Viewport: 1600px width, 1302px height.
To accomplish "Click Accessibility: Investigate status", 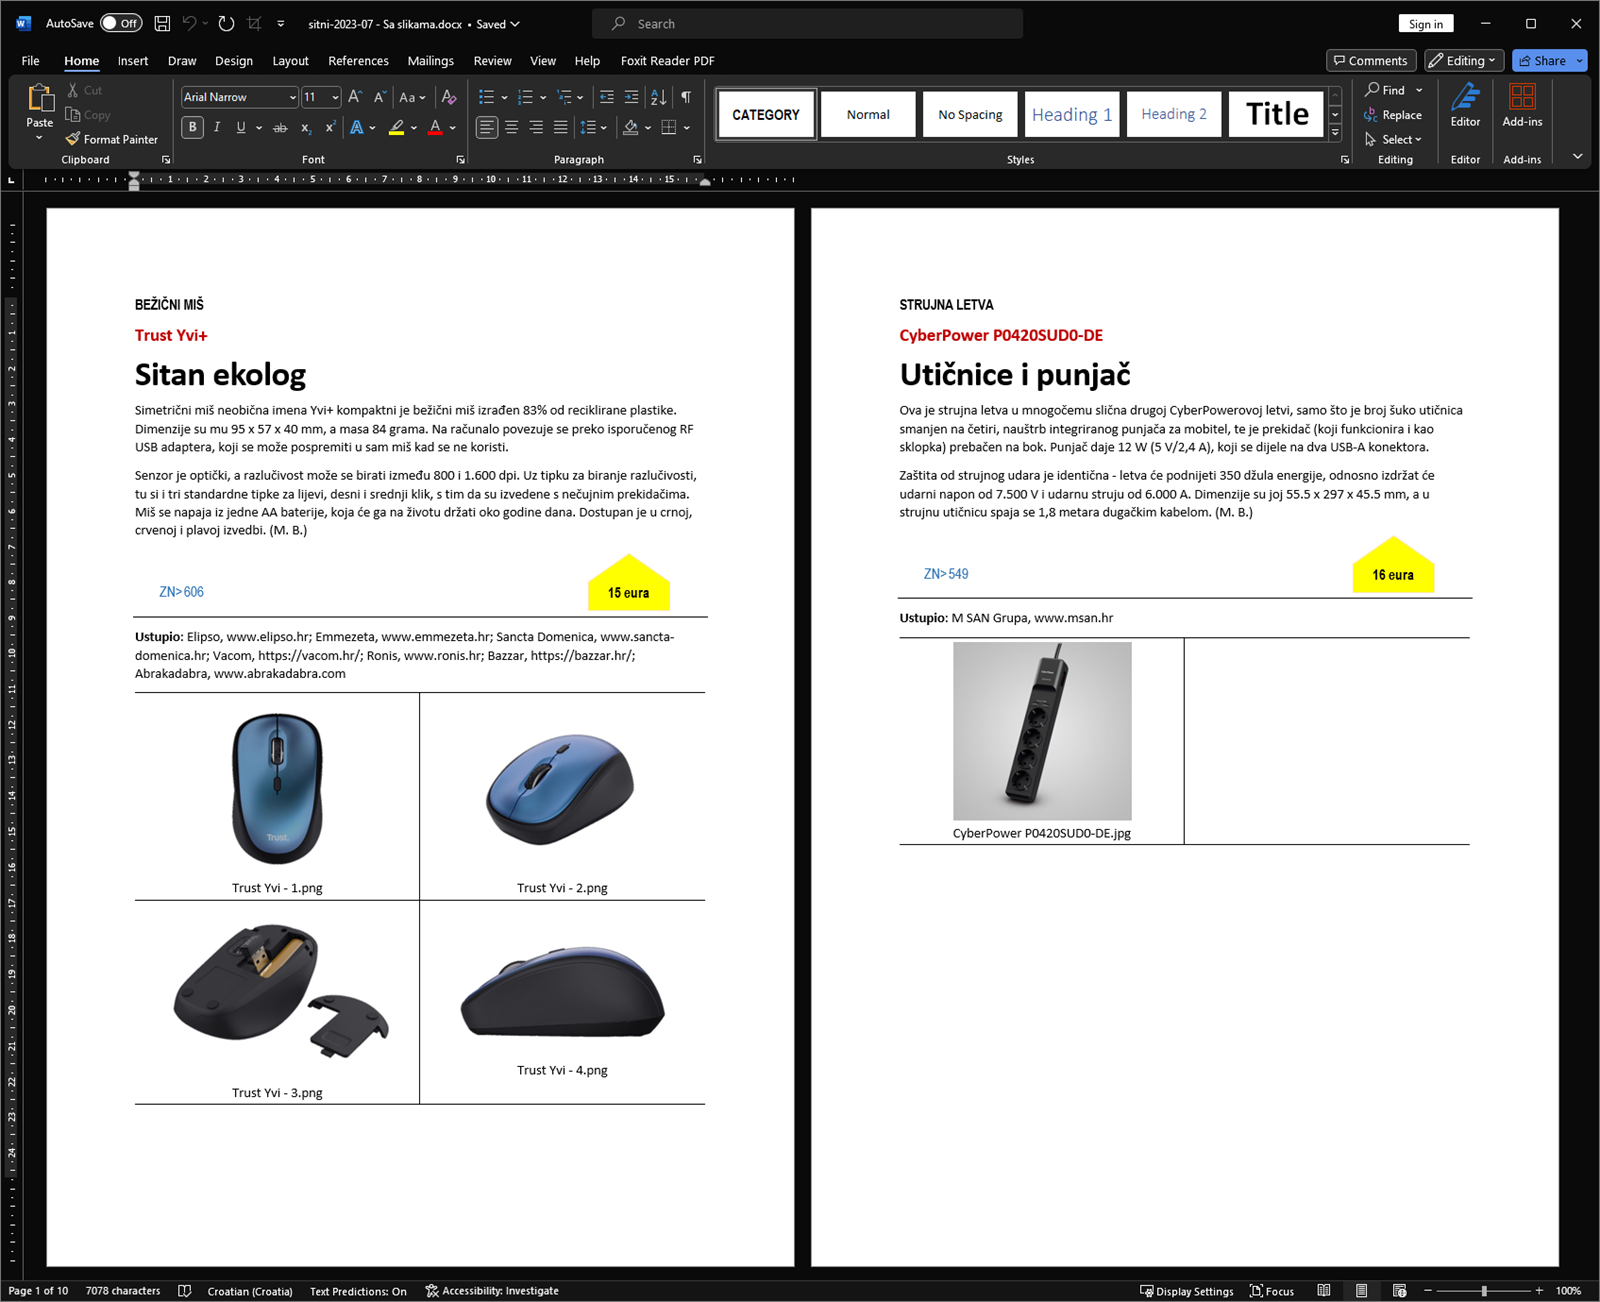I will click(492, 1291).
